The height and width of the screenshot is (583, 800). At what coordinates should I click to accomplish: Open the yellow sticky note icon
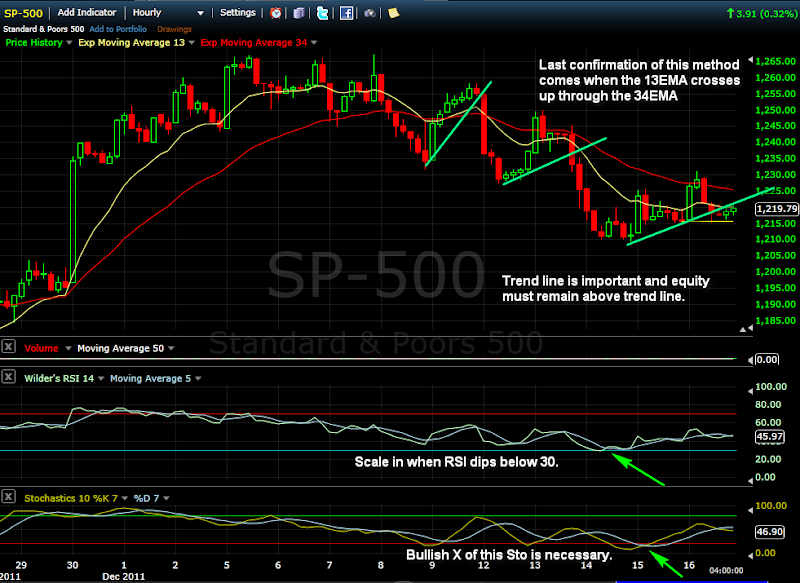click(393, 13)
